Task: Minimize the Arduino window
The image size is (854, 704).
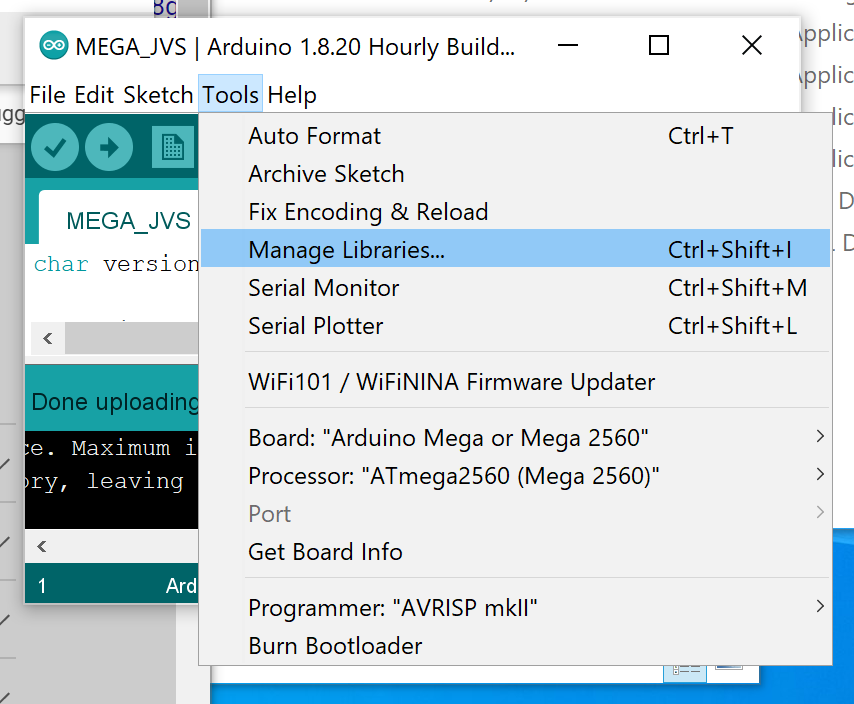Action: (x=568, y=45)
